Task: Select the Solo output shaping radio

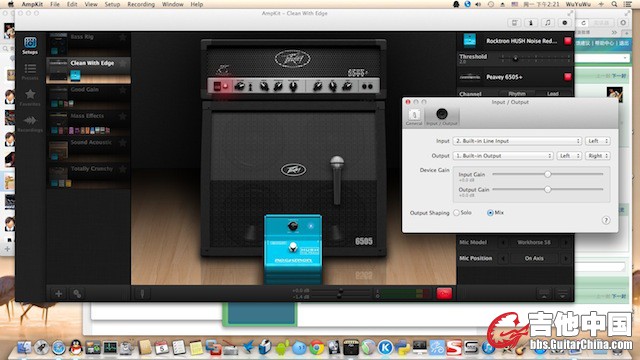Action: coord(456,213)
